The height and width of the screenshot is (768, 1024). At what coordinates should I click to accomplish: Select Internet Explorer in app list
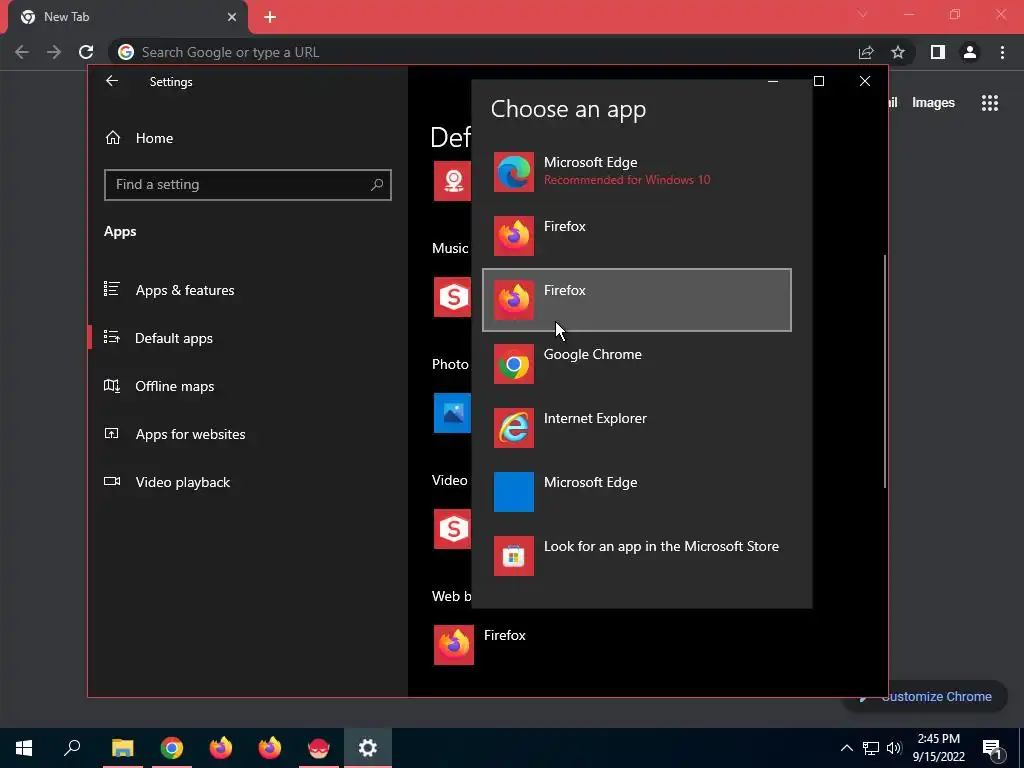637,428
